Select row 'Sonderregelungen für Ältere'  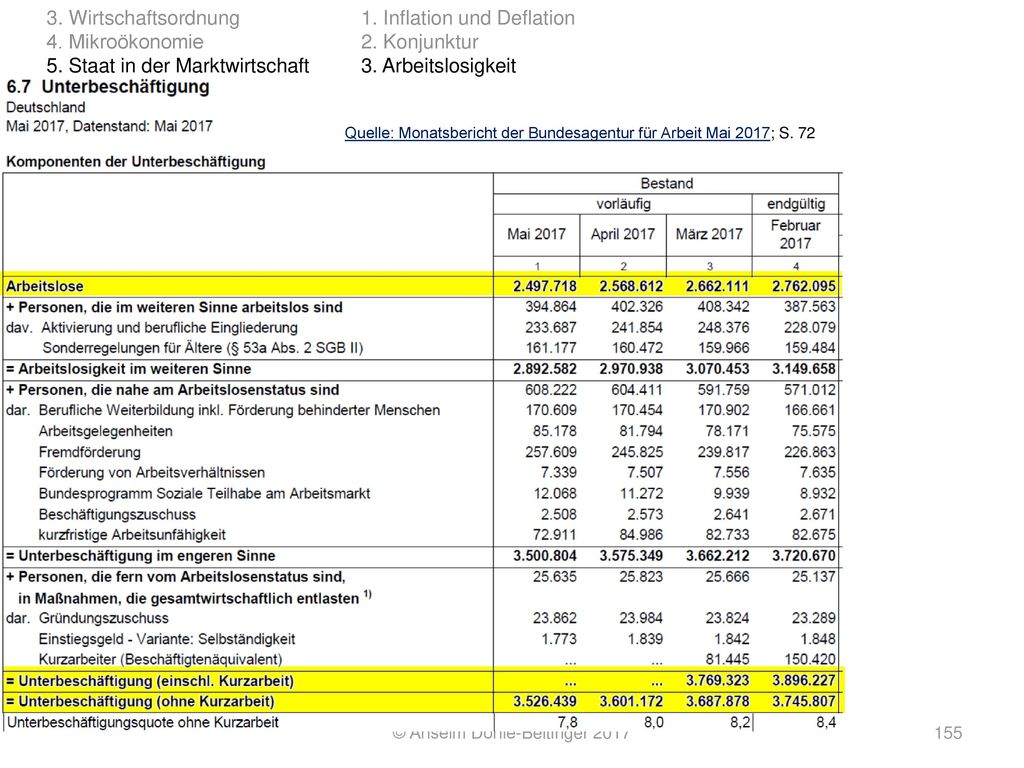click(202, 348)
